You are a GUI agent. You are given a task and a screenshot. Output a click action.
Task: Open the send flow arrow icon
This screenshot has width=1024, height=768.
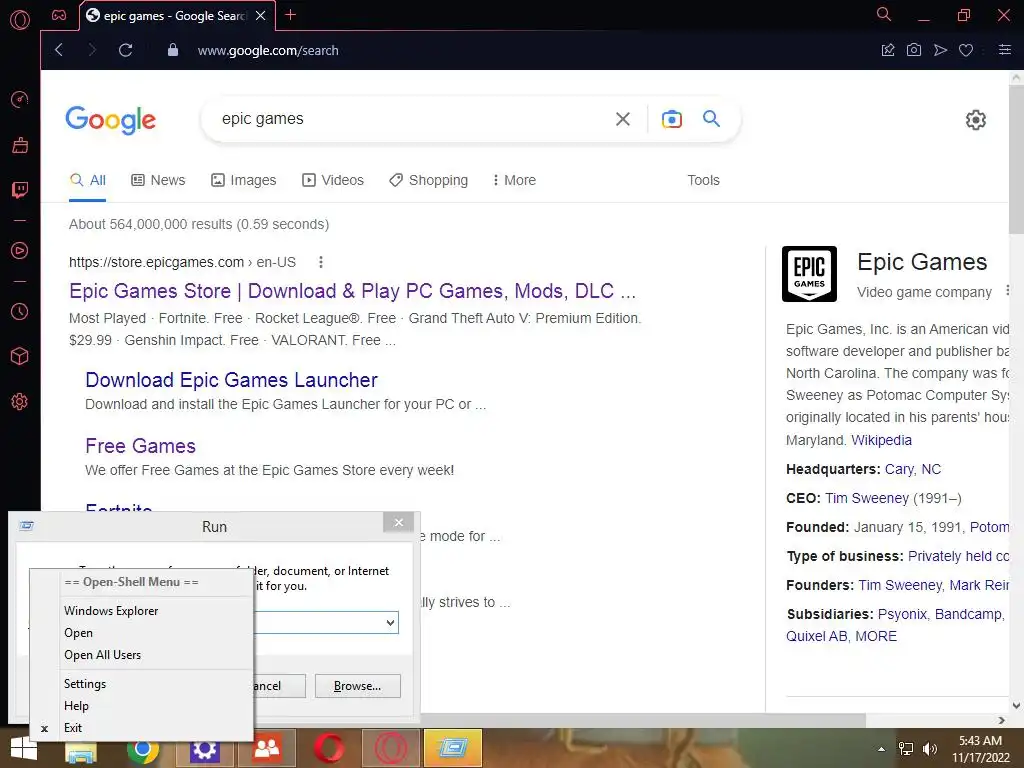click(x=940, y=50)
